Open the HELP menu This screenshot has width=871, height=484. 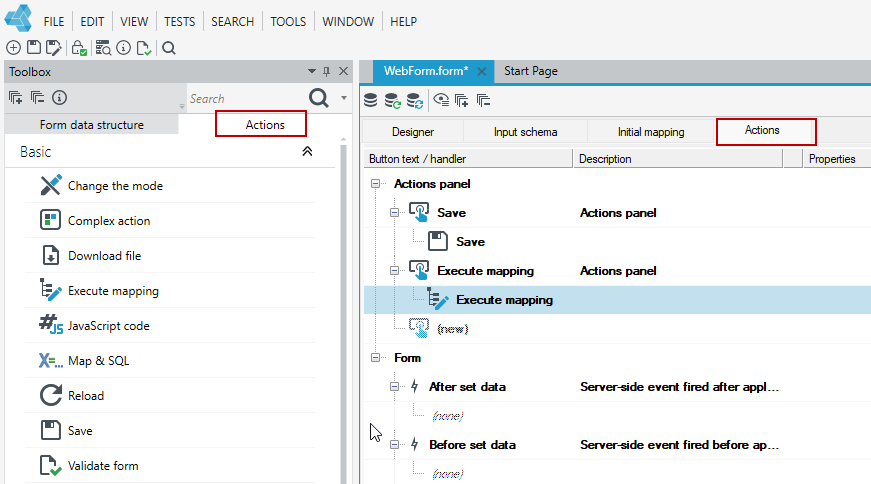403,22
